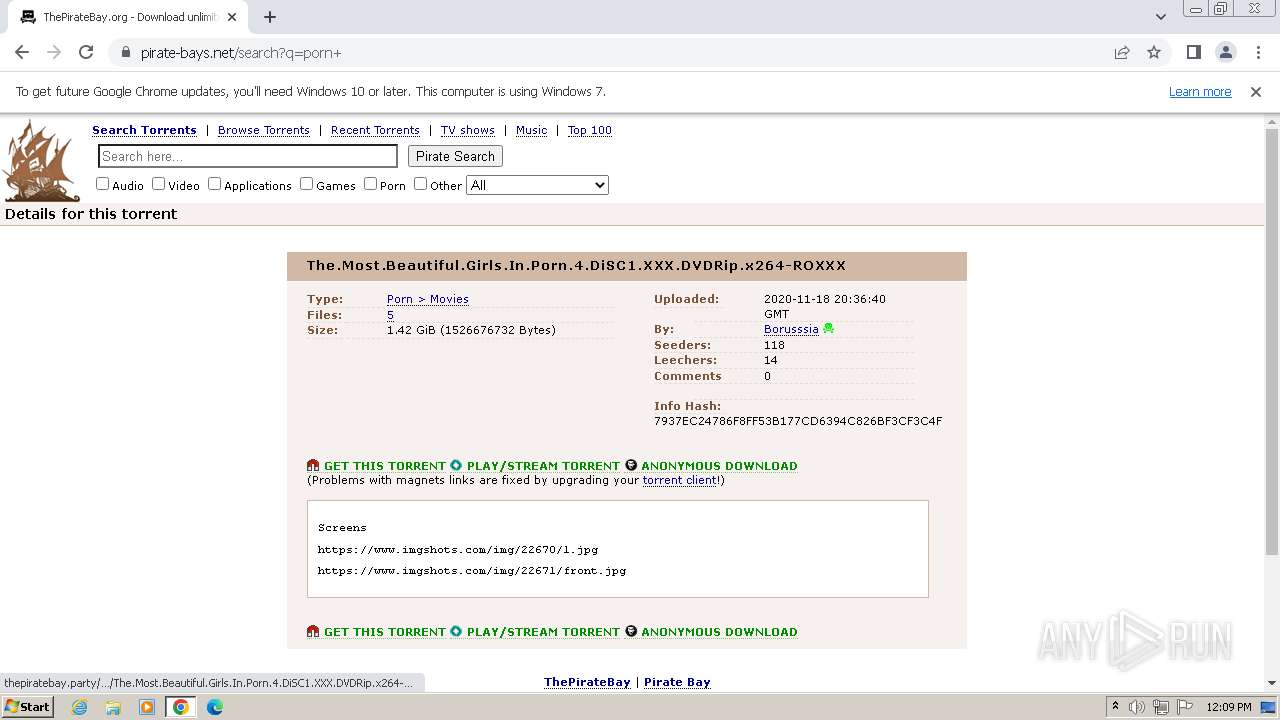Screen dimensions: 1280x720
Task: Open media player from taskbar
Action: 147,707
